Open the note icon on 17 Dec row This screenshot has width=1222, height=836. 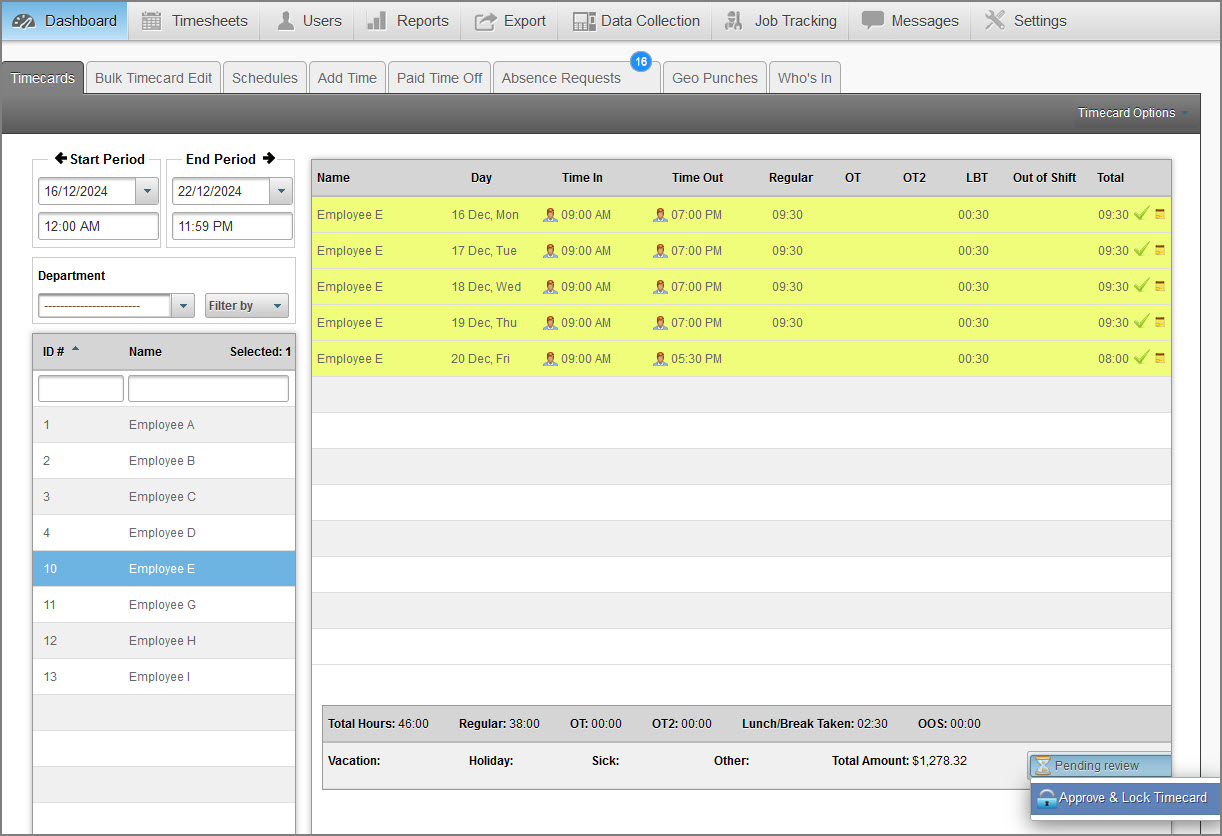pos(1160,250)
